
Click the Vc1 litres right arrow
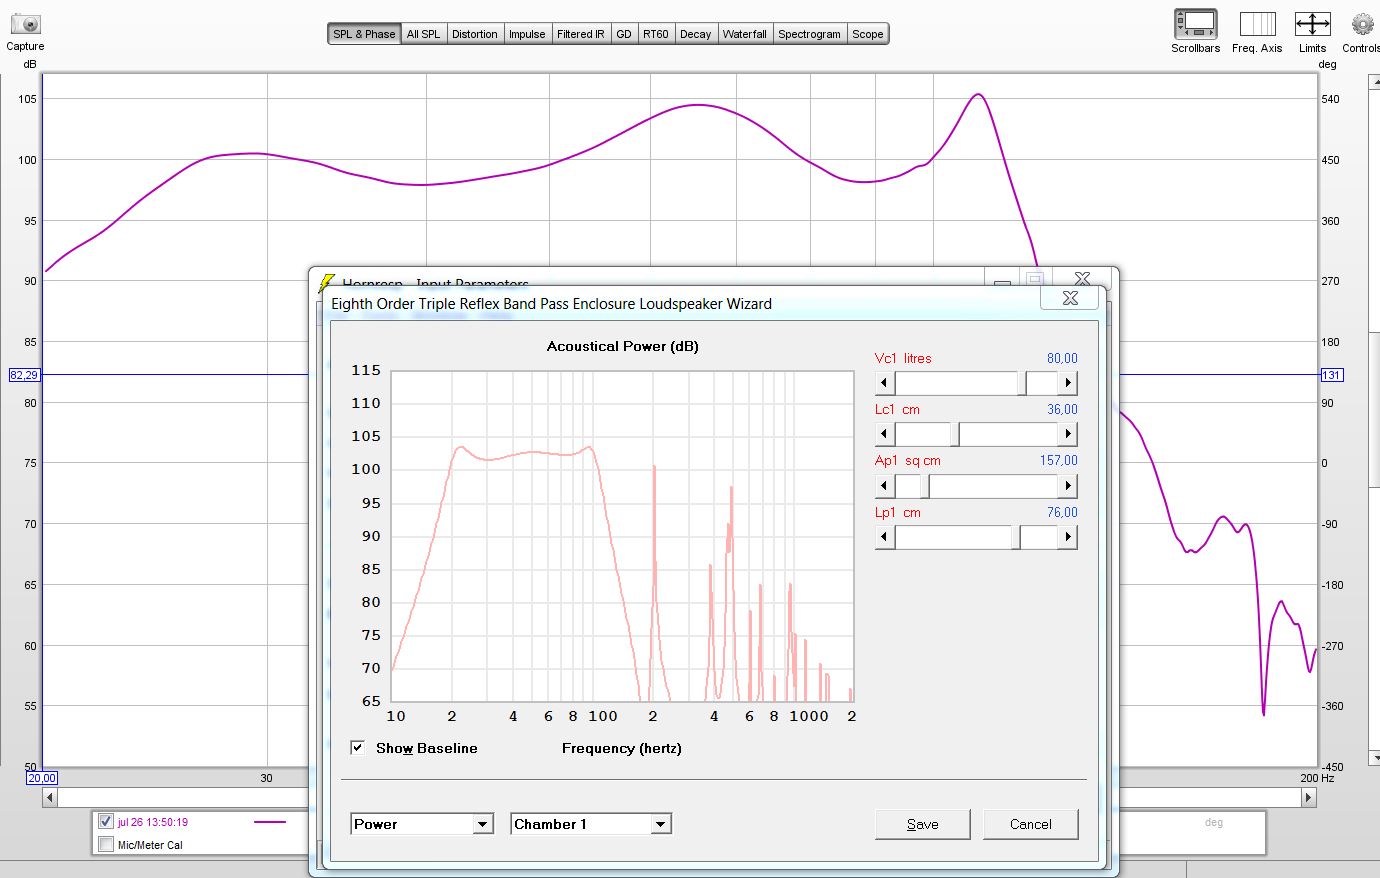point(1068,383)
